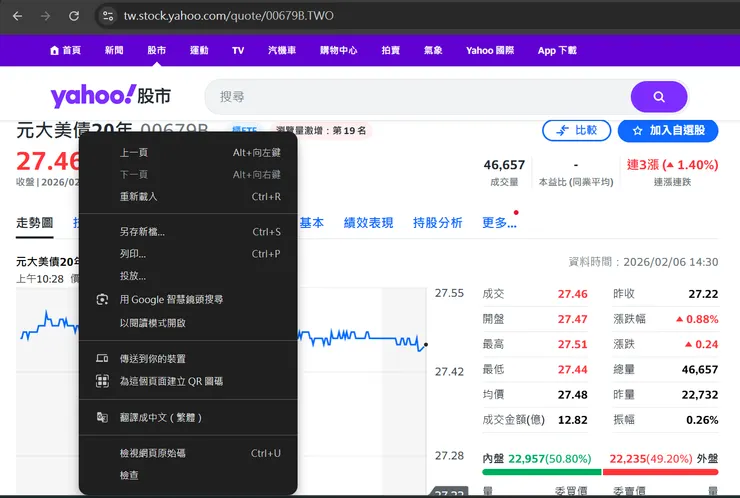This screenshot has width=740, height=498.
Task: Click the 46,657 成交量 value at top
Action: (504, 165)
